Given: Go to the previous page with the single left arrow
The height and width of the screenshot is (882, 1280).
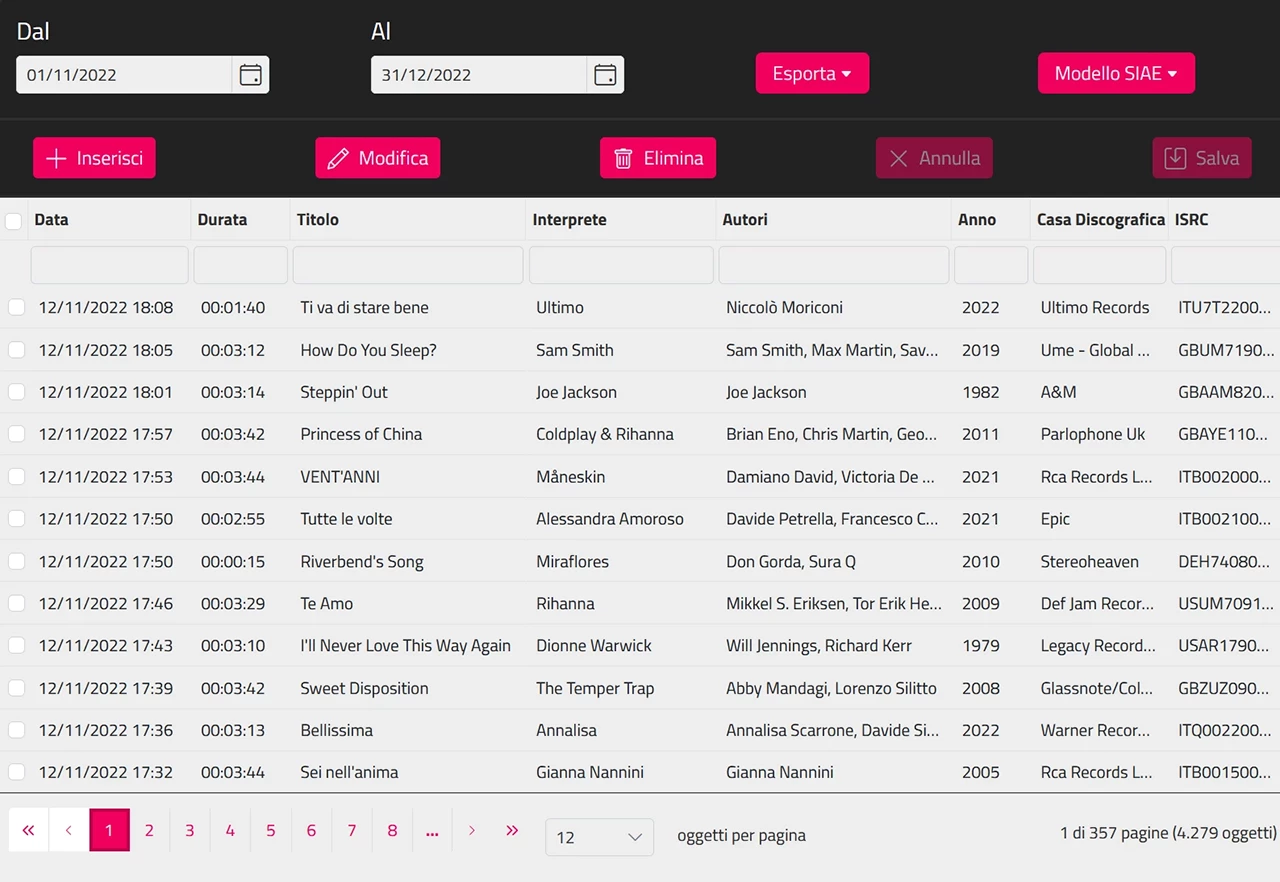Looking at the screenshot, I should point(69,830).
